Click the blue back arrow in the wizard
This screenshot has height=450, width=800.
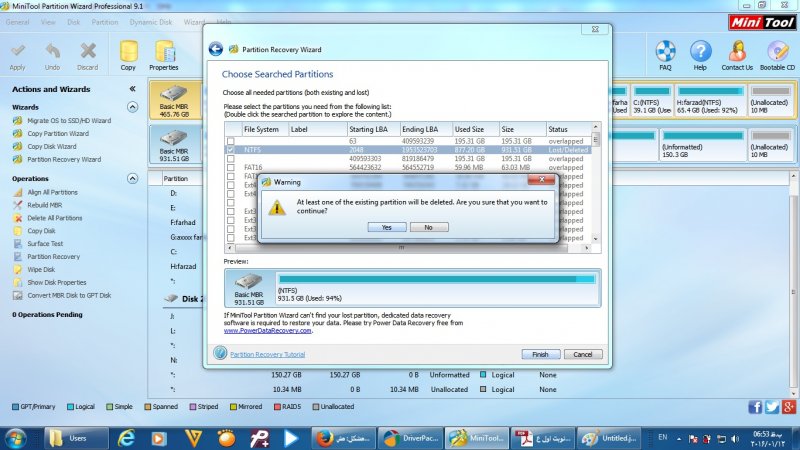(216, 49)
